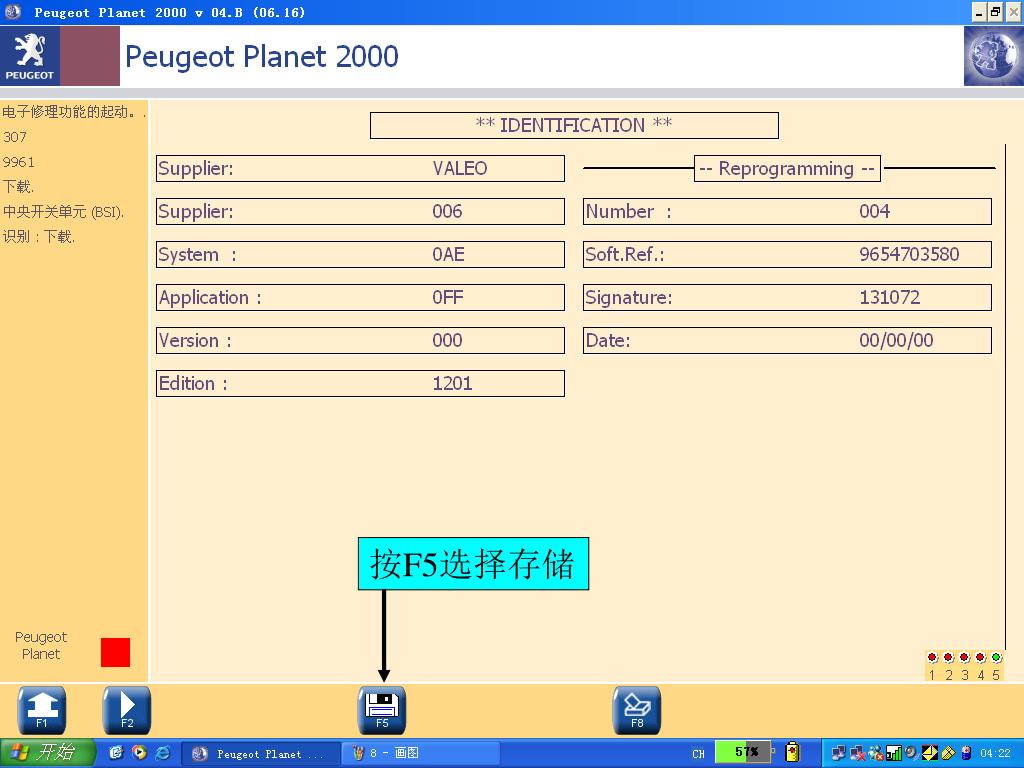1024x768 pixels.
Task: Click the disconnected network tray icon with red X
Action: 857,753
